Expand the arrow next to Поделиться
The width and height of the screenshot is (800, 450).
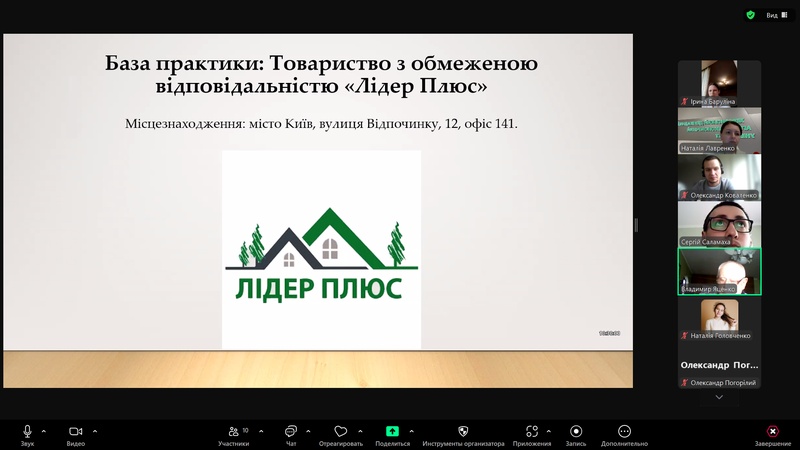click(412, 431)
